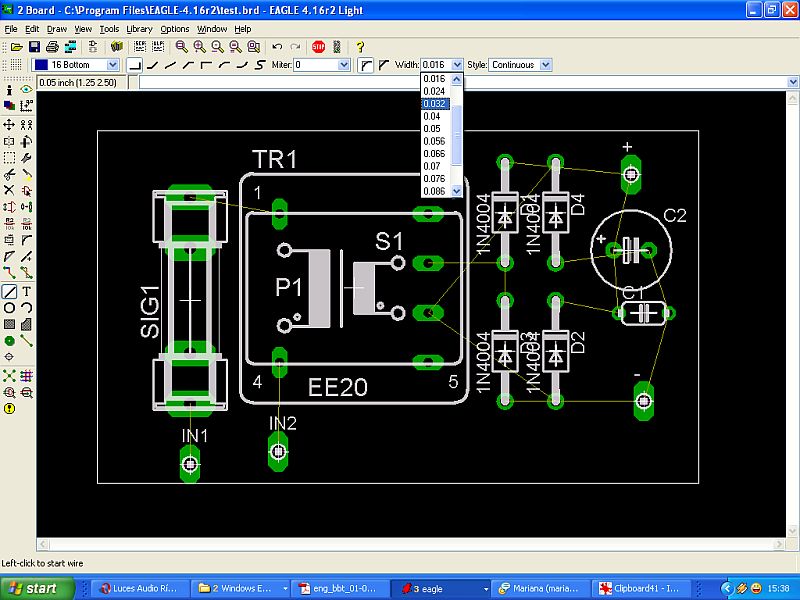Viewport: 800px width, 600px height.
Task: Click the Zoom select area icon
Action: [254, 47]
